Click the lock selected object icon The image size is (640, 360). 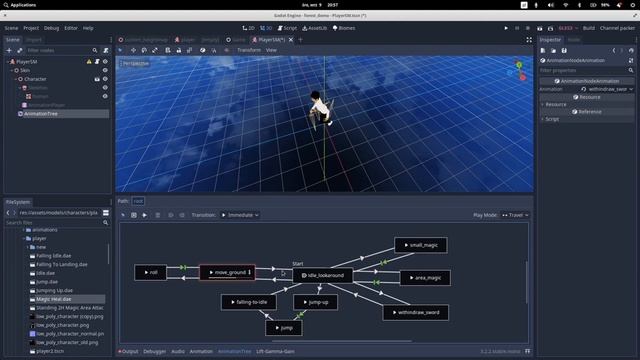tap(179, 50)
